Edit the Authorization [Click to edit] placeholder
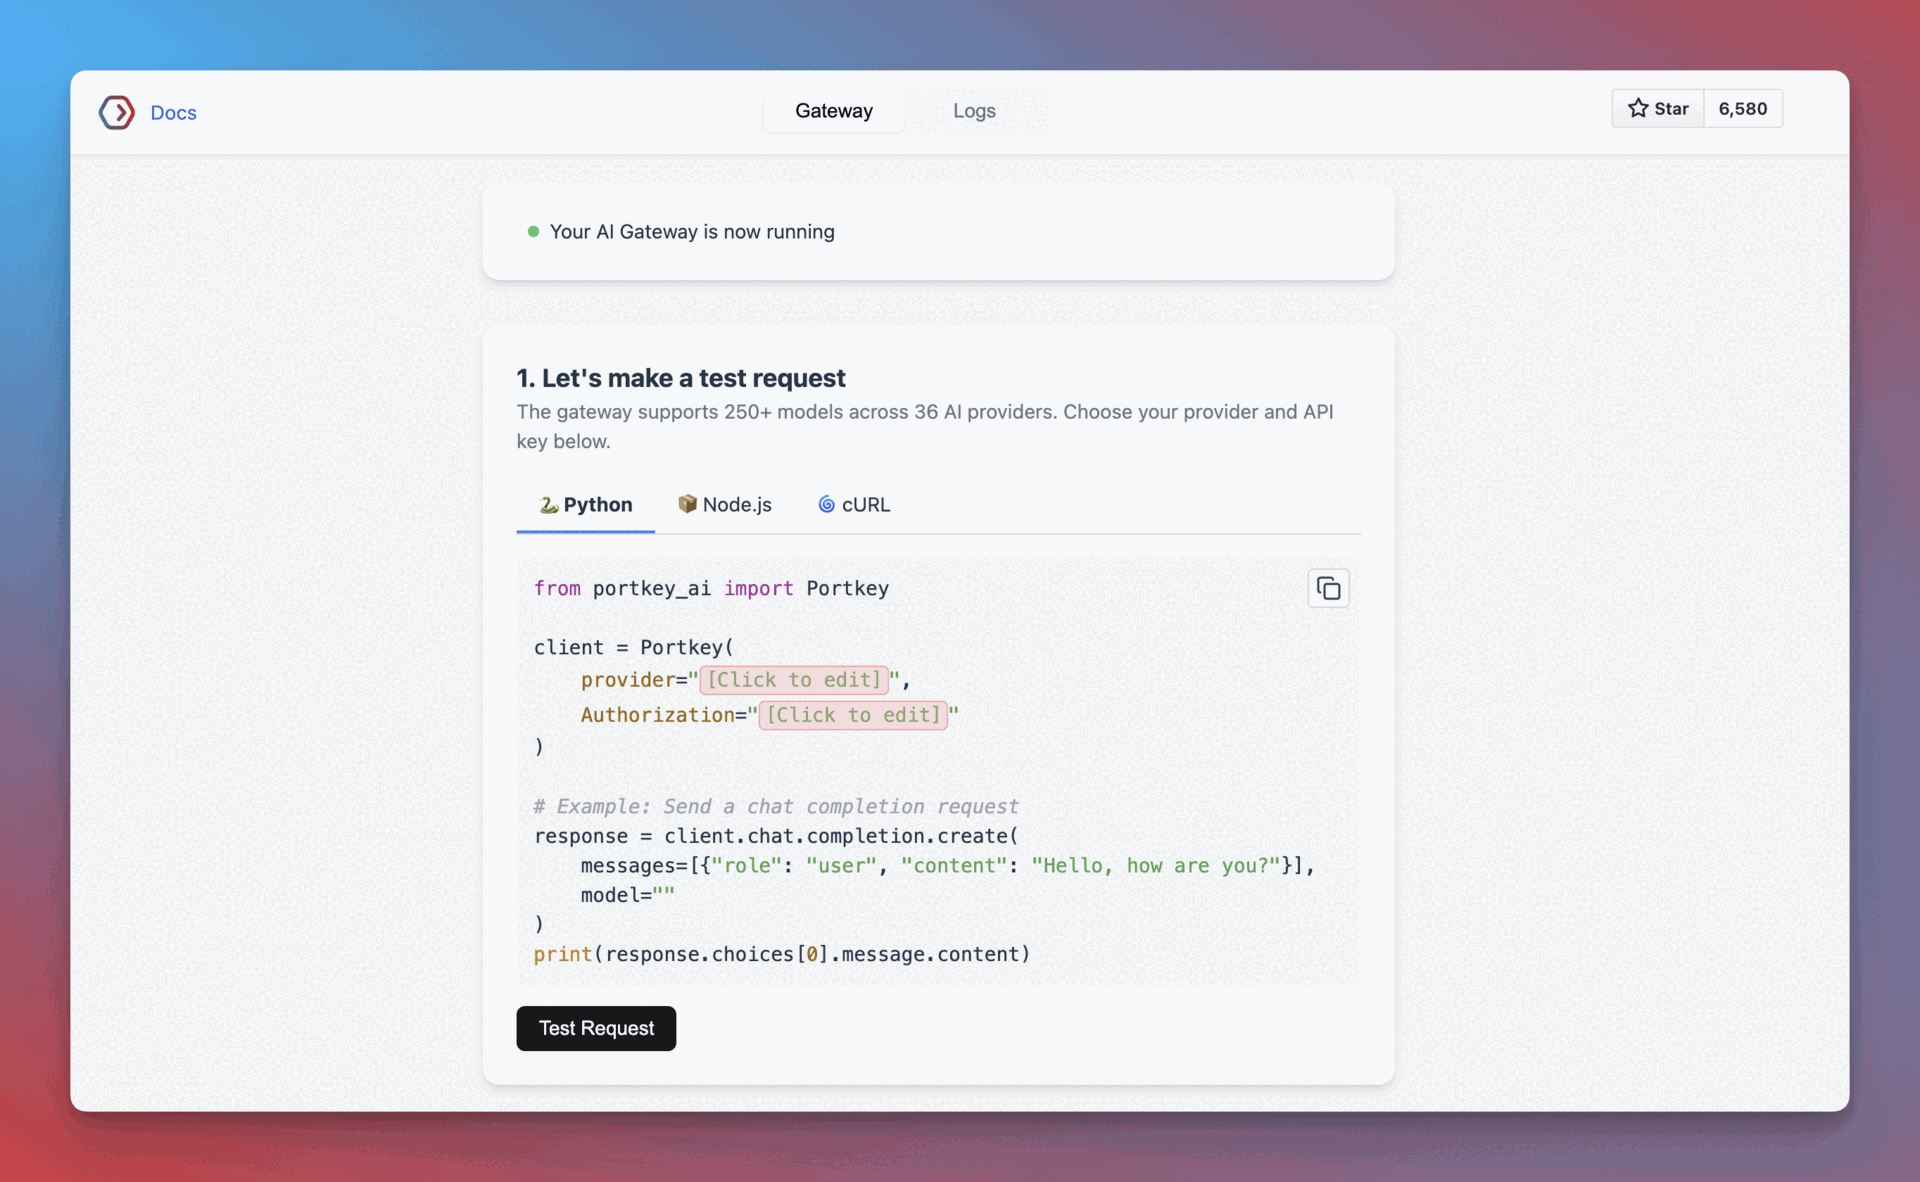This screenshot has width=1920, height=1182. 853,715
